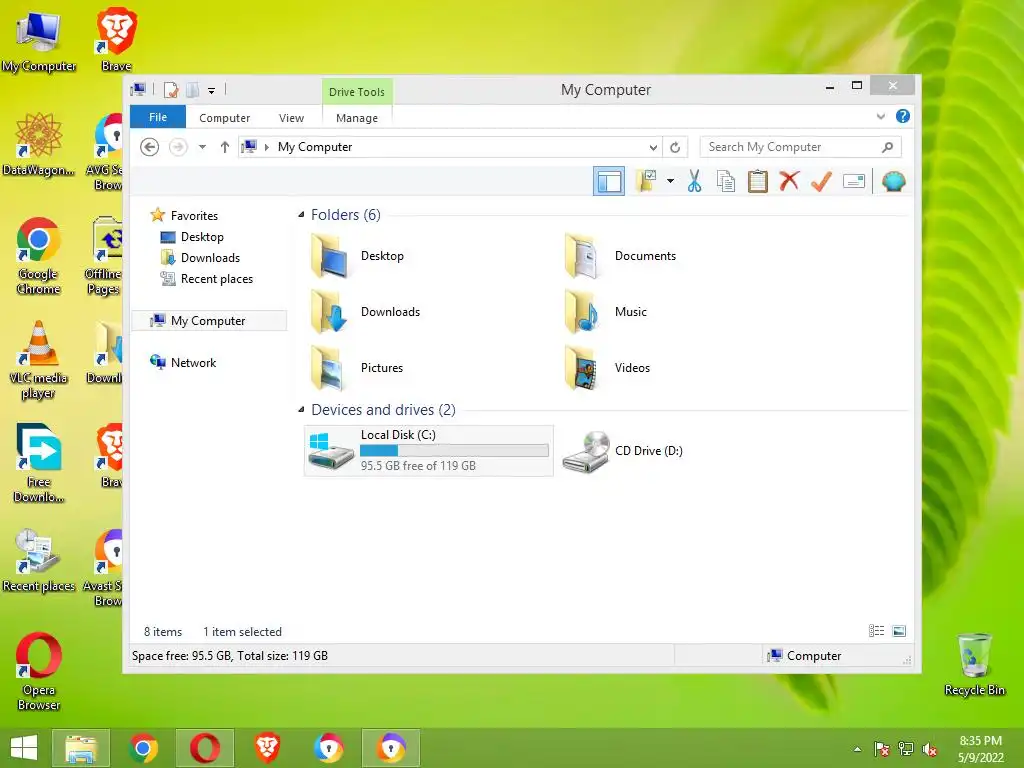Open the recent locations dropdown arrow
The image size is (1024, 768).
(202, 147)
